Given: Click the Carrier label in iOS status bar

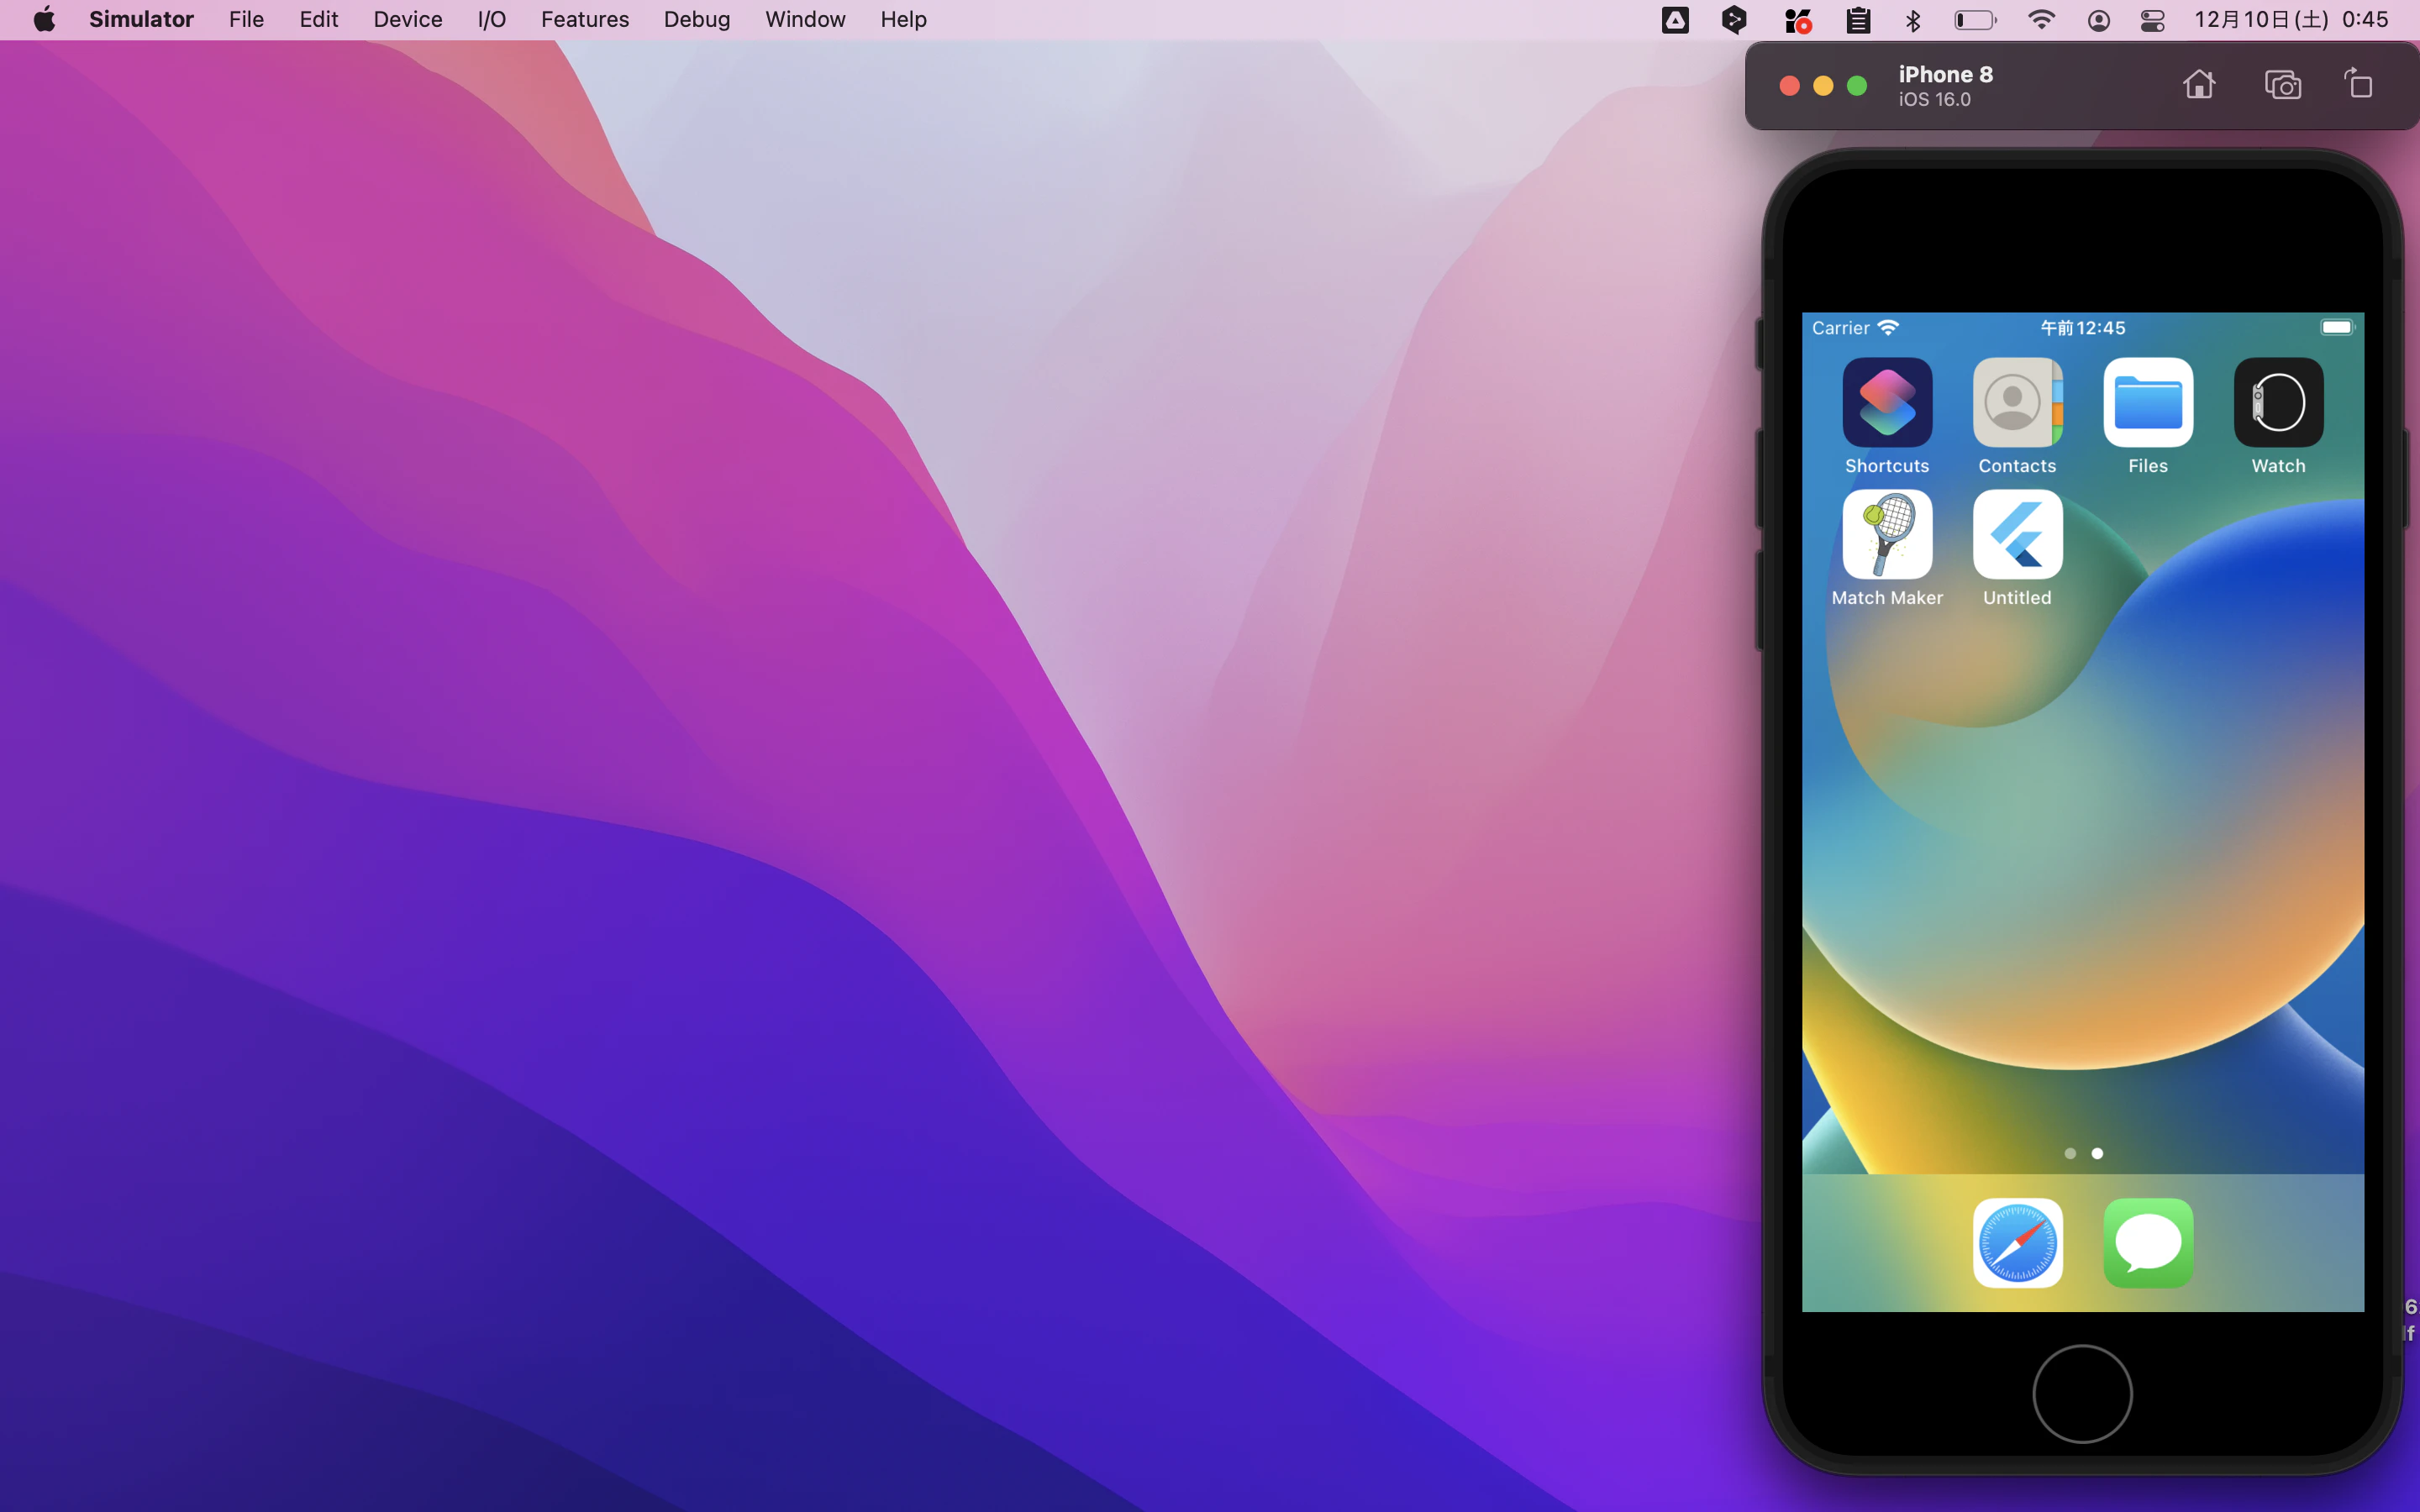Looking at the screenshot, I should click(x=1840, y=328).
